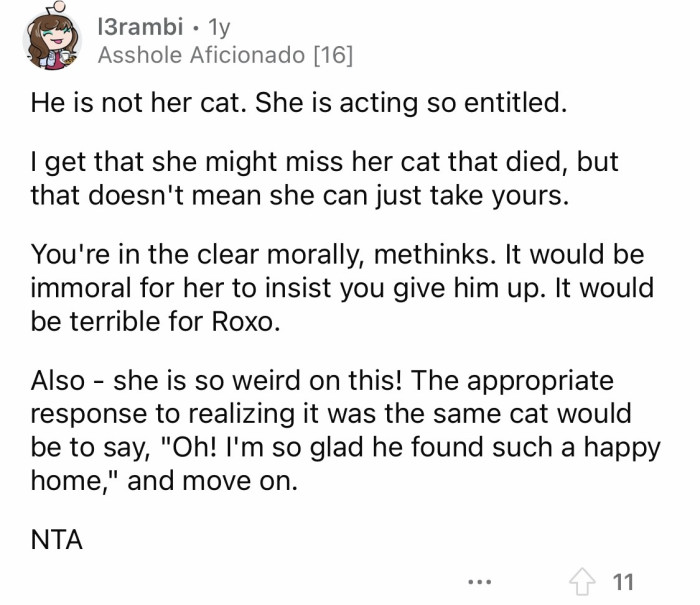Viewport: 700px width, 605px height.
Task: Click the vote count showing 11
Action: pos(622,581)
